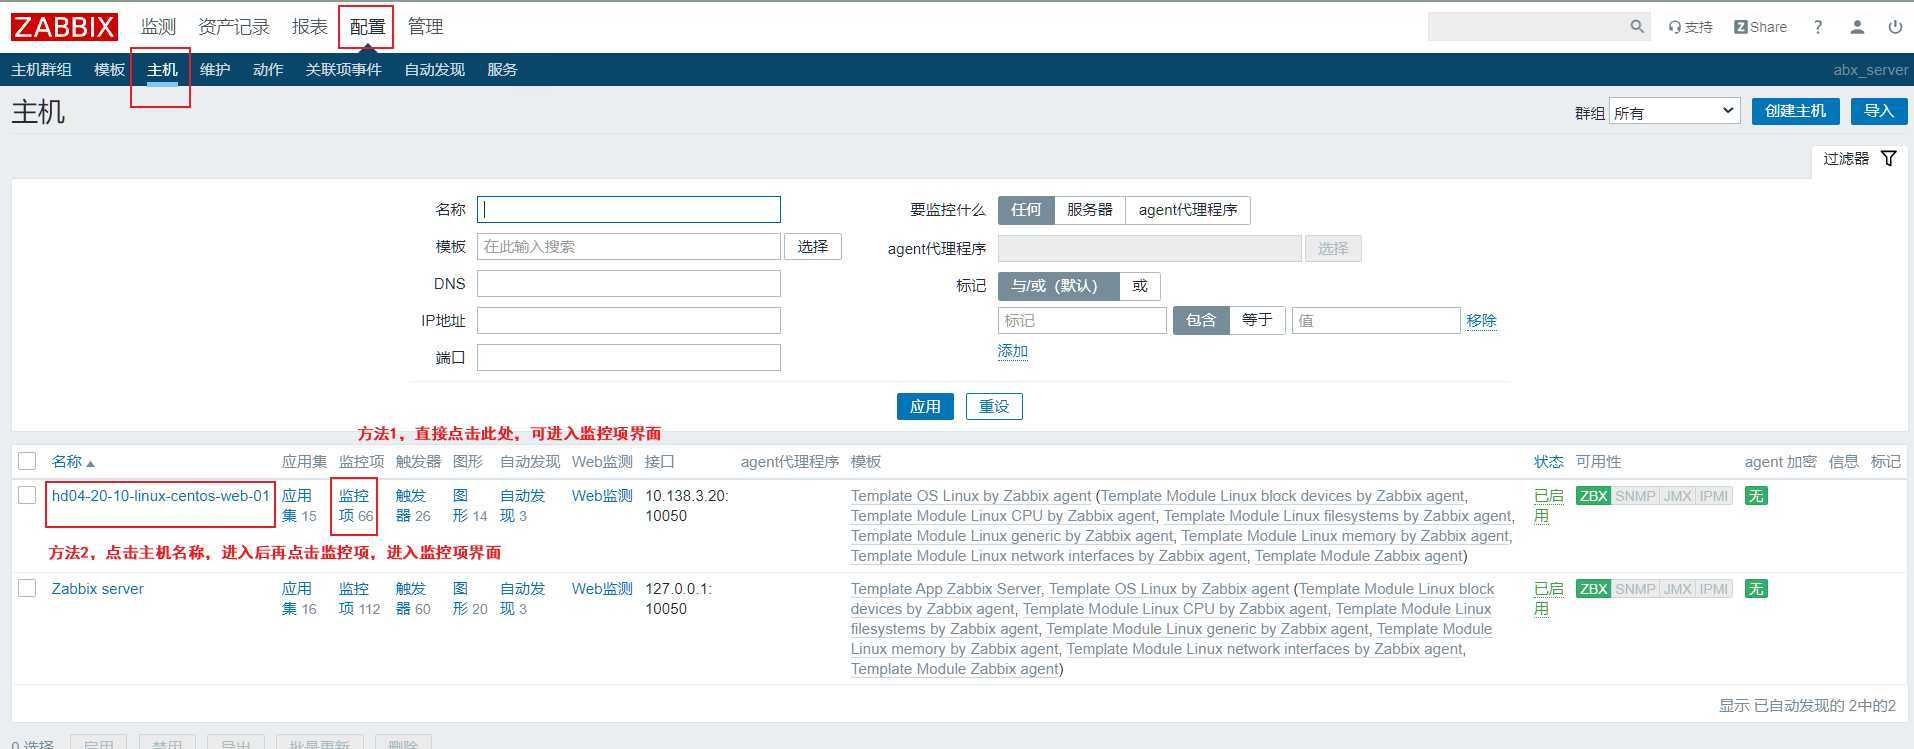Select agent代理程序 monitoring option
The image size is (1914, 749).
coord(1187,210)
